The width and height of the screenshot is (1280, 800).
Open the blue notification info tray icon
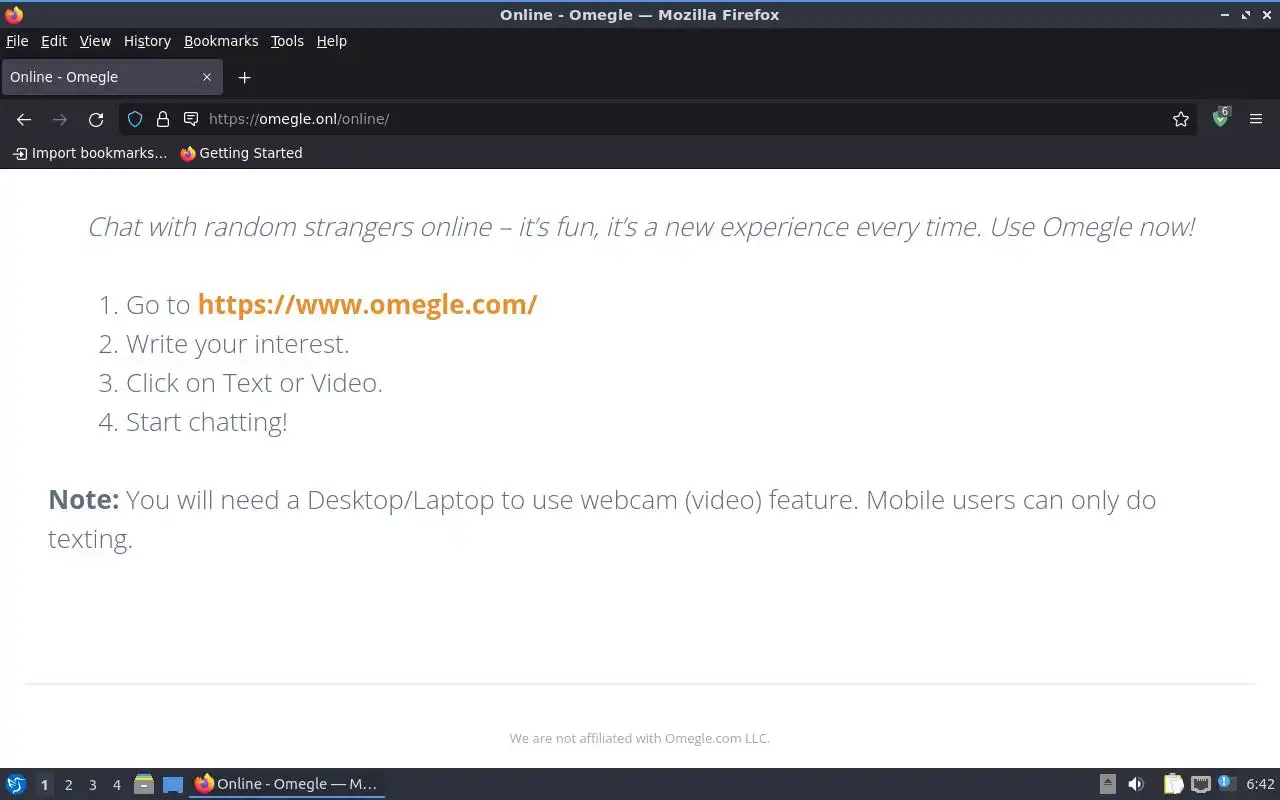click(1227, 783)
